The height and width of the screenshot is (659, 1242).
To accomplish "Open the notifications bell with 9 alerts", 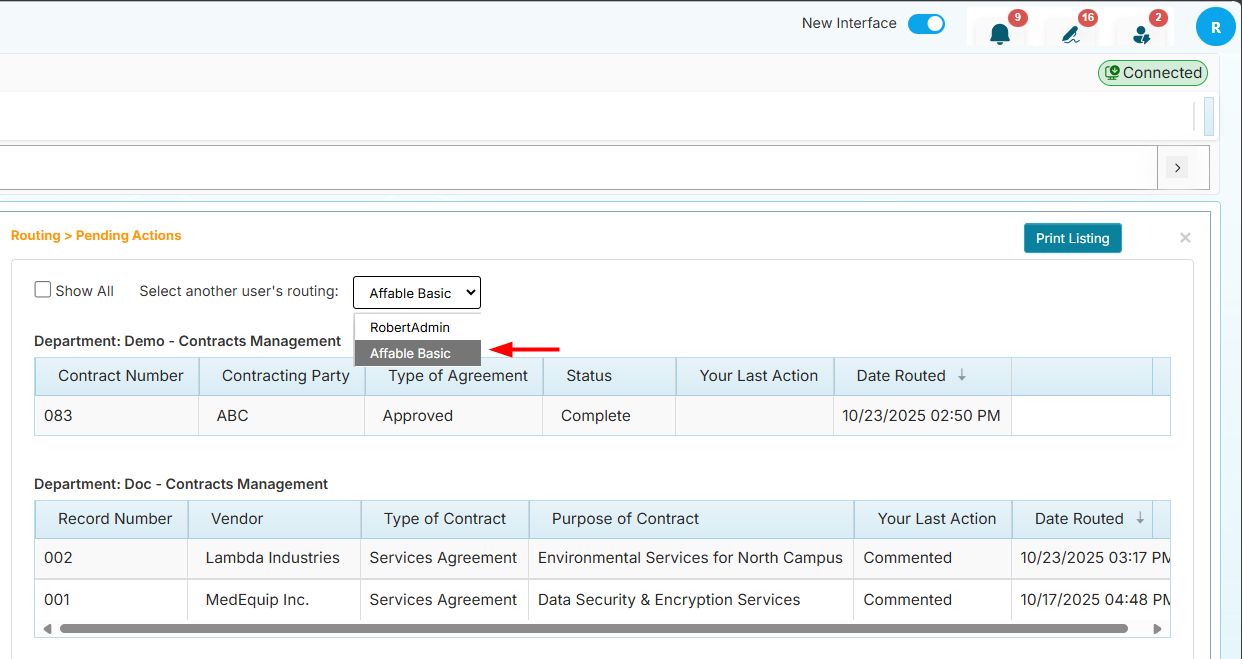I will click(999, 32).
